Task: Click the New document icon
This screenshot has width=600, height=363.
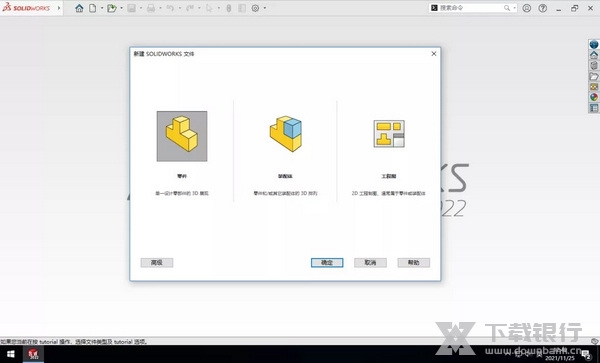Action: pyautogui.click(x=93, y=8)
